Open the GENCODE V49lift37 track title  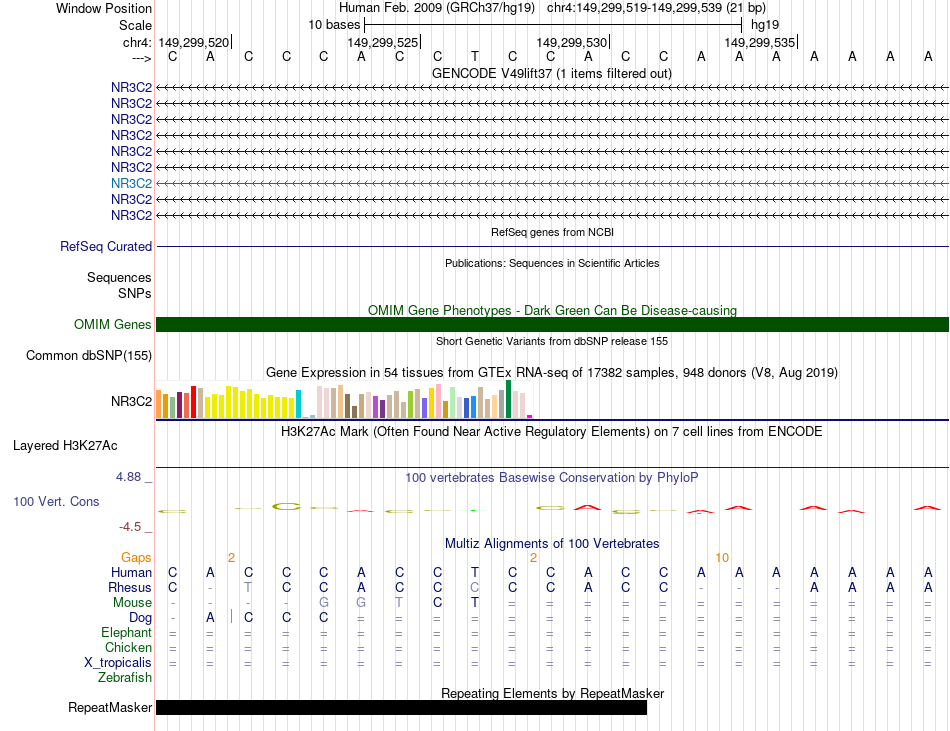tap(552, 73)
